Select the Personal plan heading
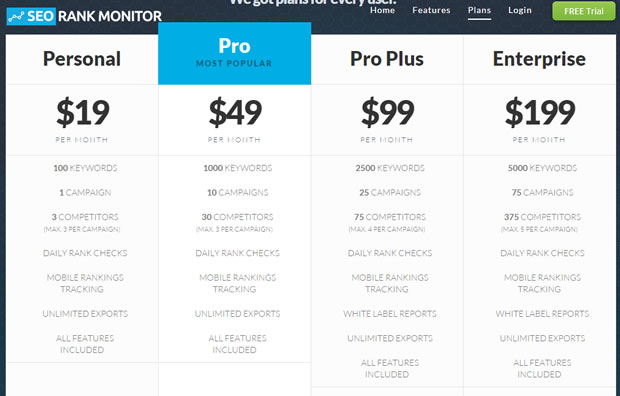This screenshot has height=396, width=620. (82, 59)
